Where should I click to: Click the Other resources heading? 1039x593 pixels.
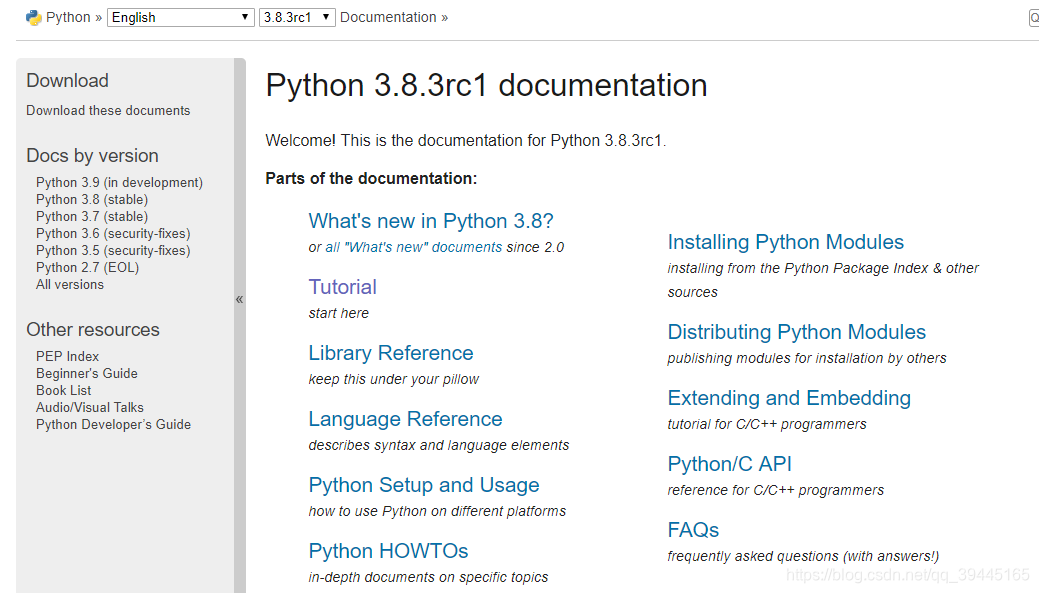pos(93,330)
